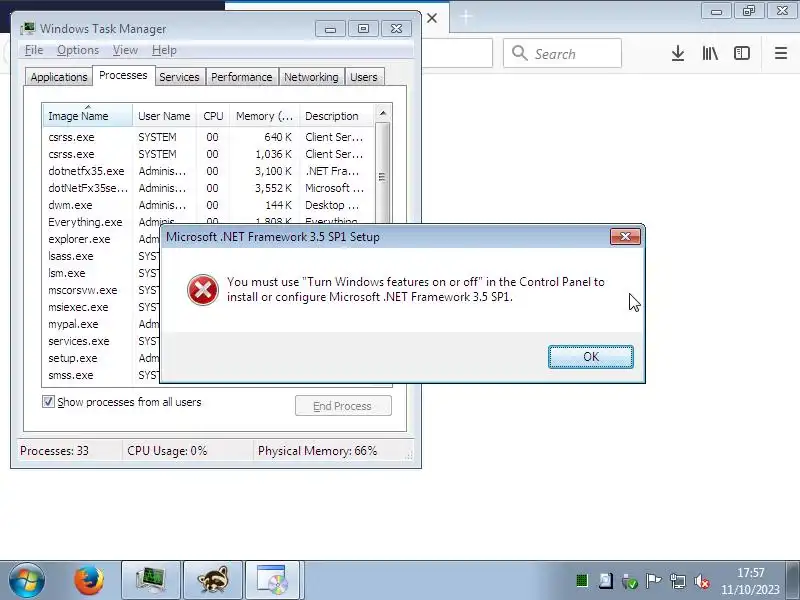Sort by Image Name column header
The width and height of the screenshot is (800, 600).
[87, 116]
